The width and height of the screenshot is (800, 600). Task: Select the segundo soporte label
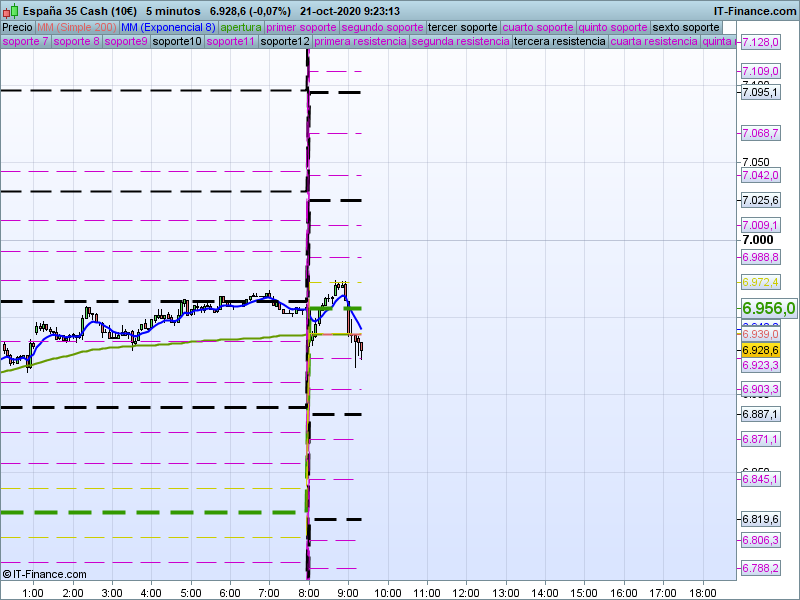(383, 27)
